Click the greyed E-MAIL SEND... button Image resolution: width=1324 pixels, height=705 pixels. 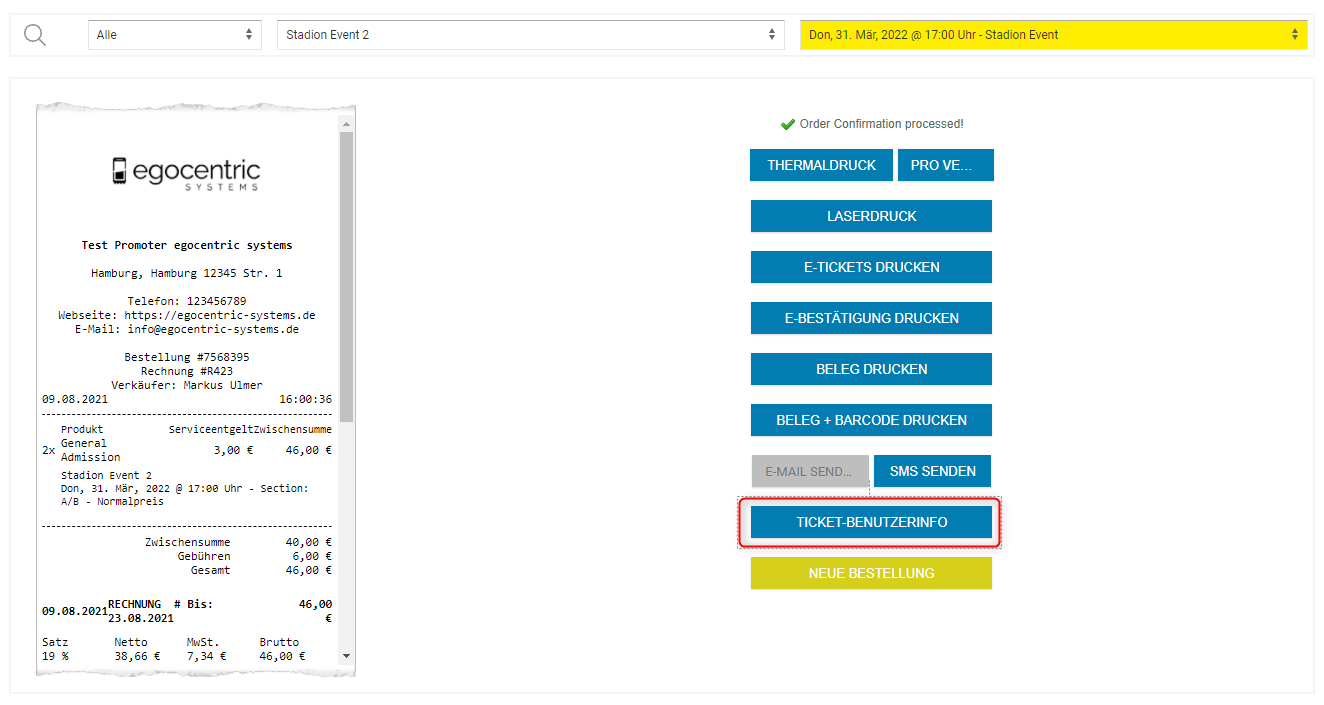click(809, 471)
